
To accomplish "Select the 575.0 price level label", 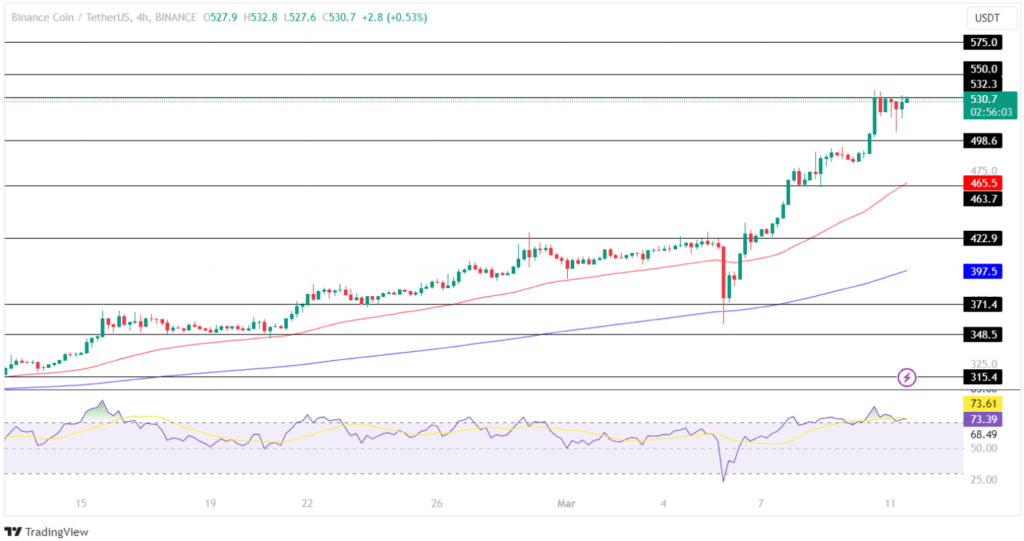I will pos(983,42).
